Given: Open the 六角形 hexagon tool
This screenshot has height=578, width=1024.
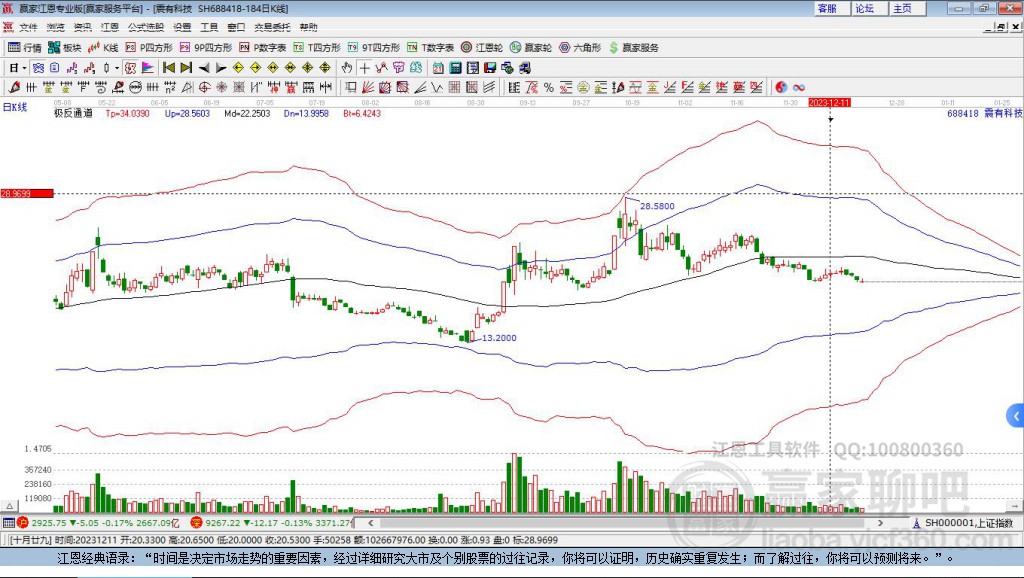Looking at the screenshot, I should [x=580, y=48].
